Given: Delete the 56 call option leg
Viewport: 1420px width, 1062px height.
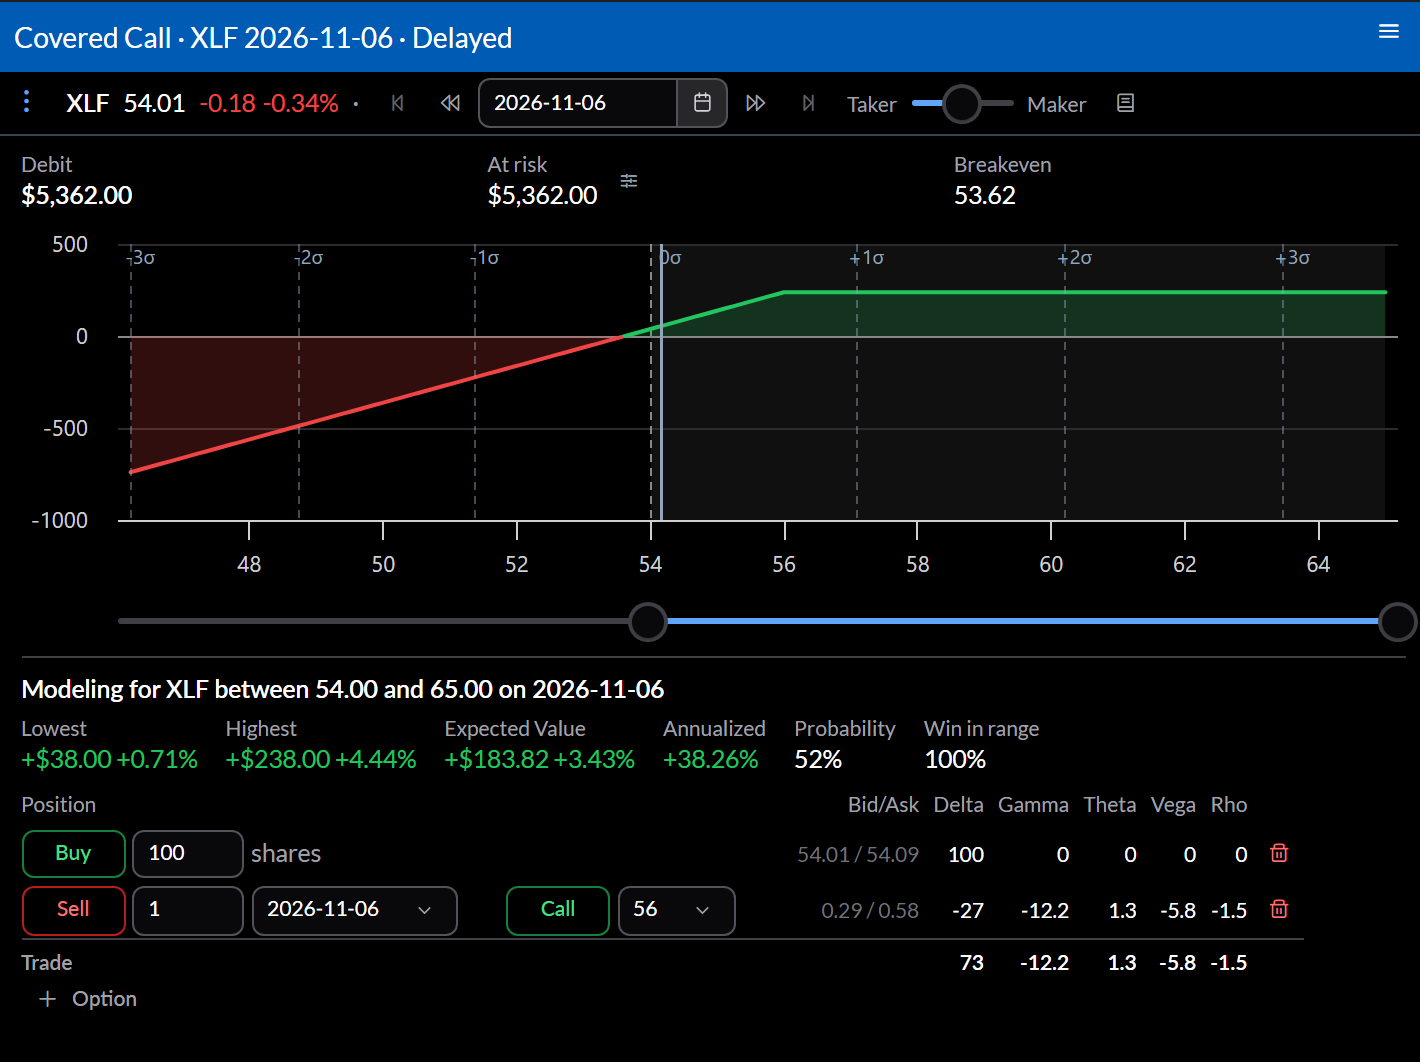Looking at the screenshot, I should (1279, 909).
